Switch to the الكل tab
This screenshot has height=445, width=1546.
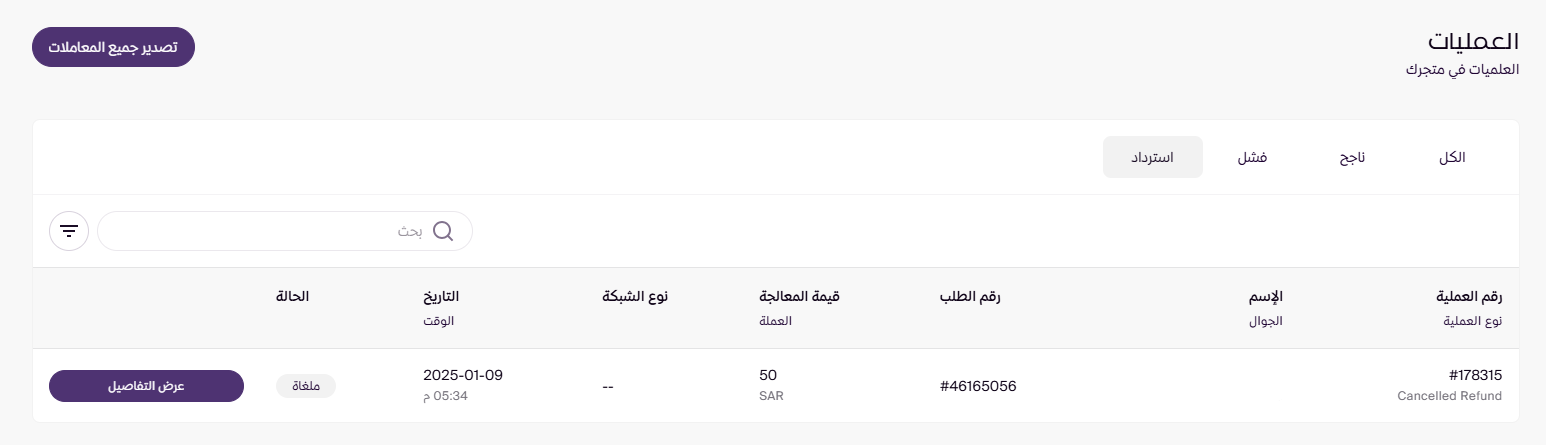coord(1451,158)
